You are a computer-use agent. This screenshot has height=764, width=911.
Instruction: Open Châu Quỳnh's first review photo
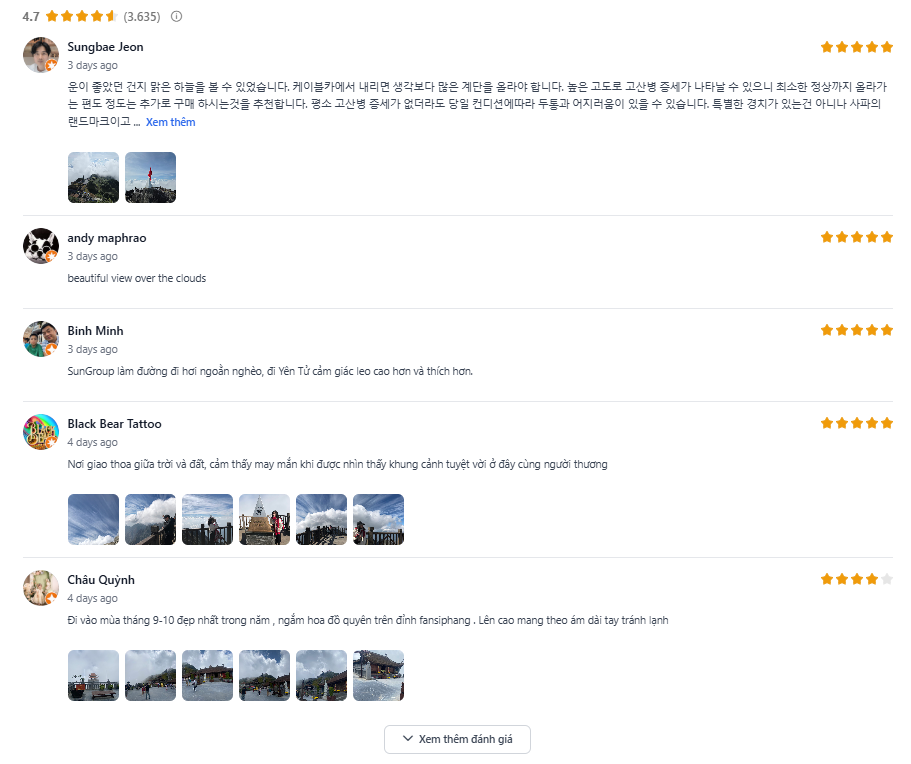(93, 675)
